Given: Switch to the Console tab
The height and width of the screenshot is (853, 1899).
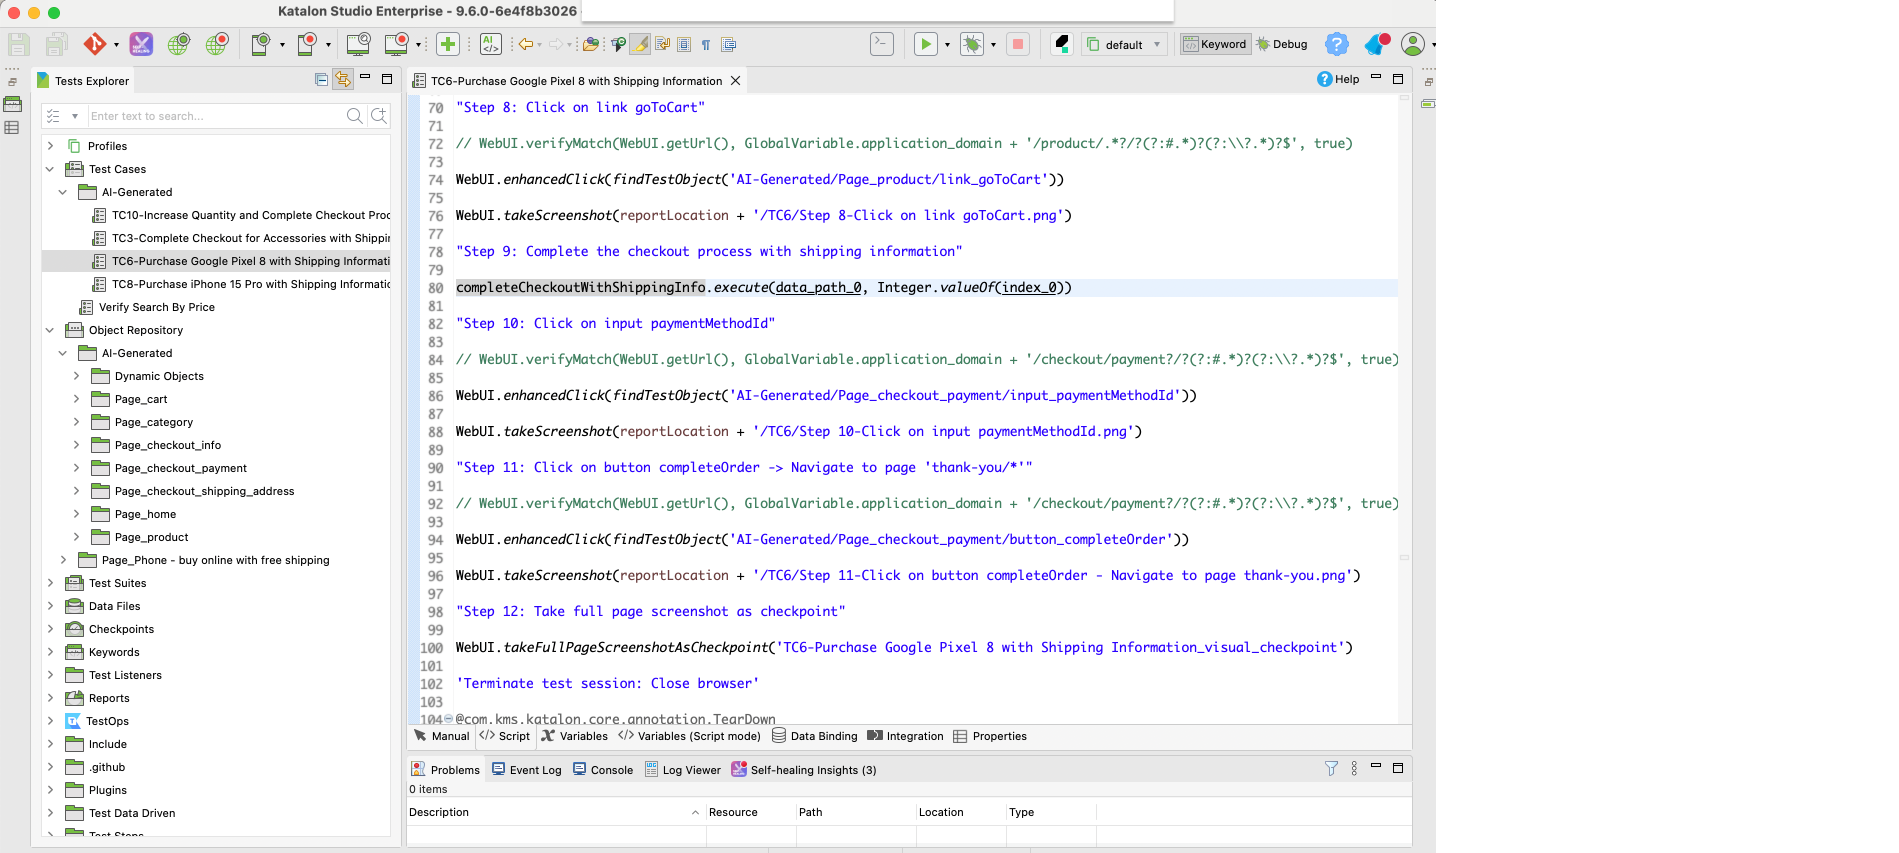Looking at the screenshot, I should click(603, 770).
